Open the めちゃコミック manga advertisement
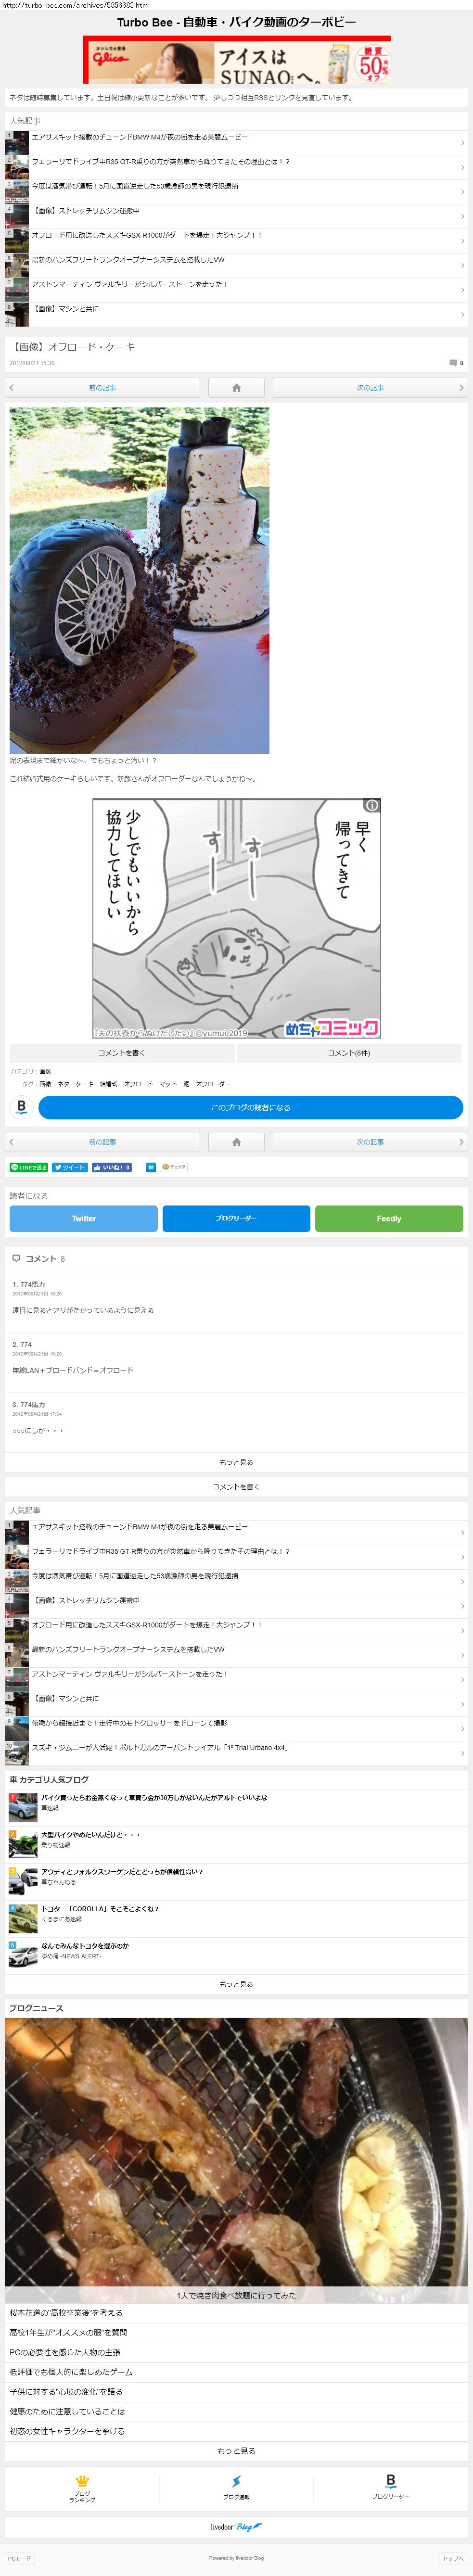473x2576 pixels. pyautogui.click(x=236, y=918)
